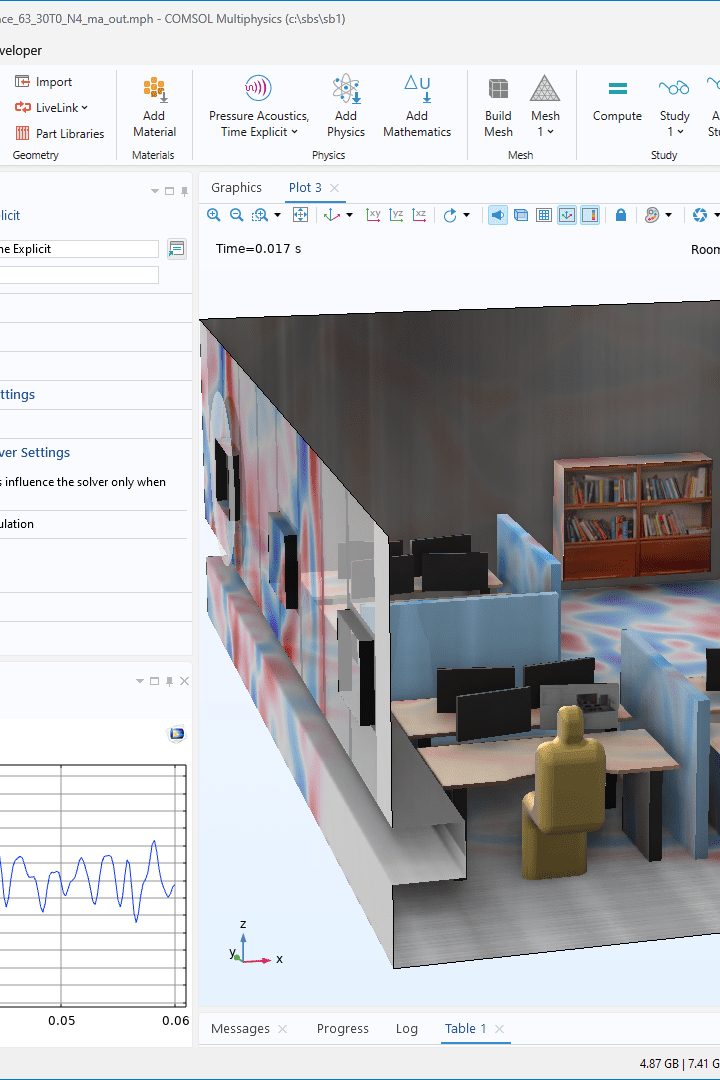
Task: Click the Compute button
Action: 617,107
